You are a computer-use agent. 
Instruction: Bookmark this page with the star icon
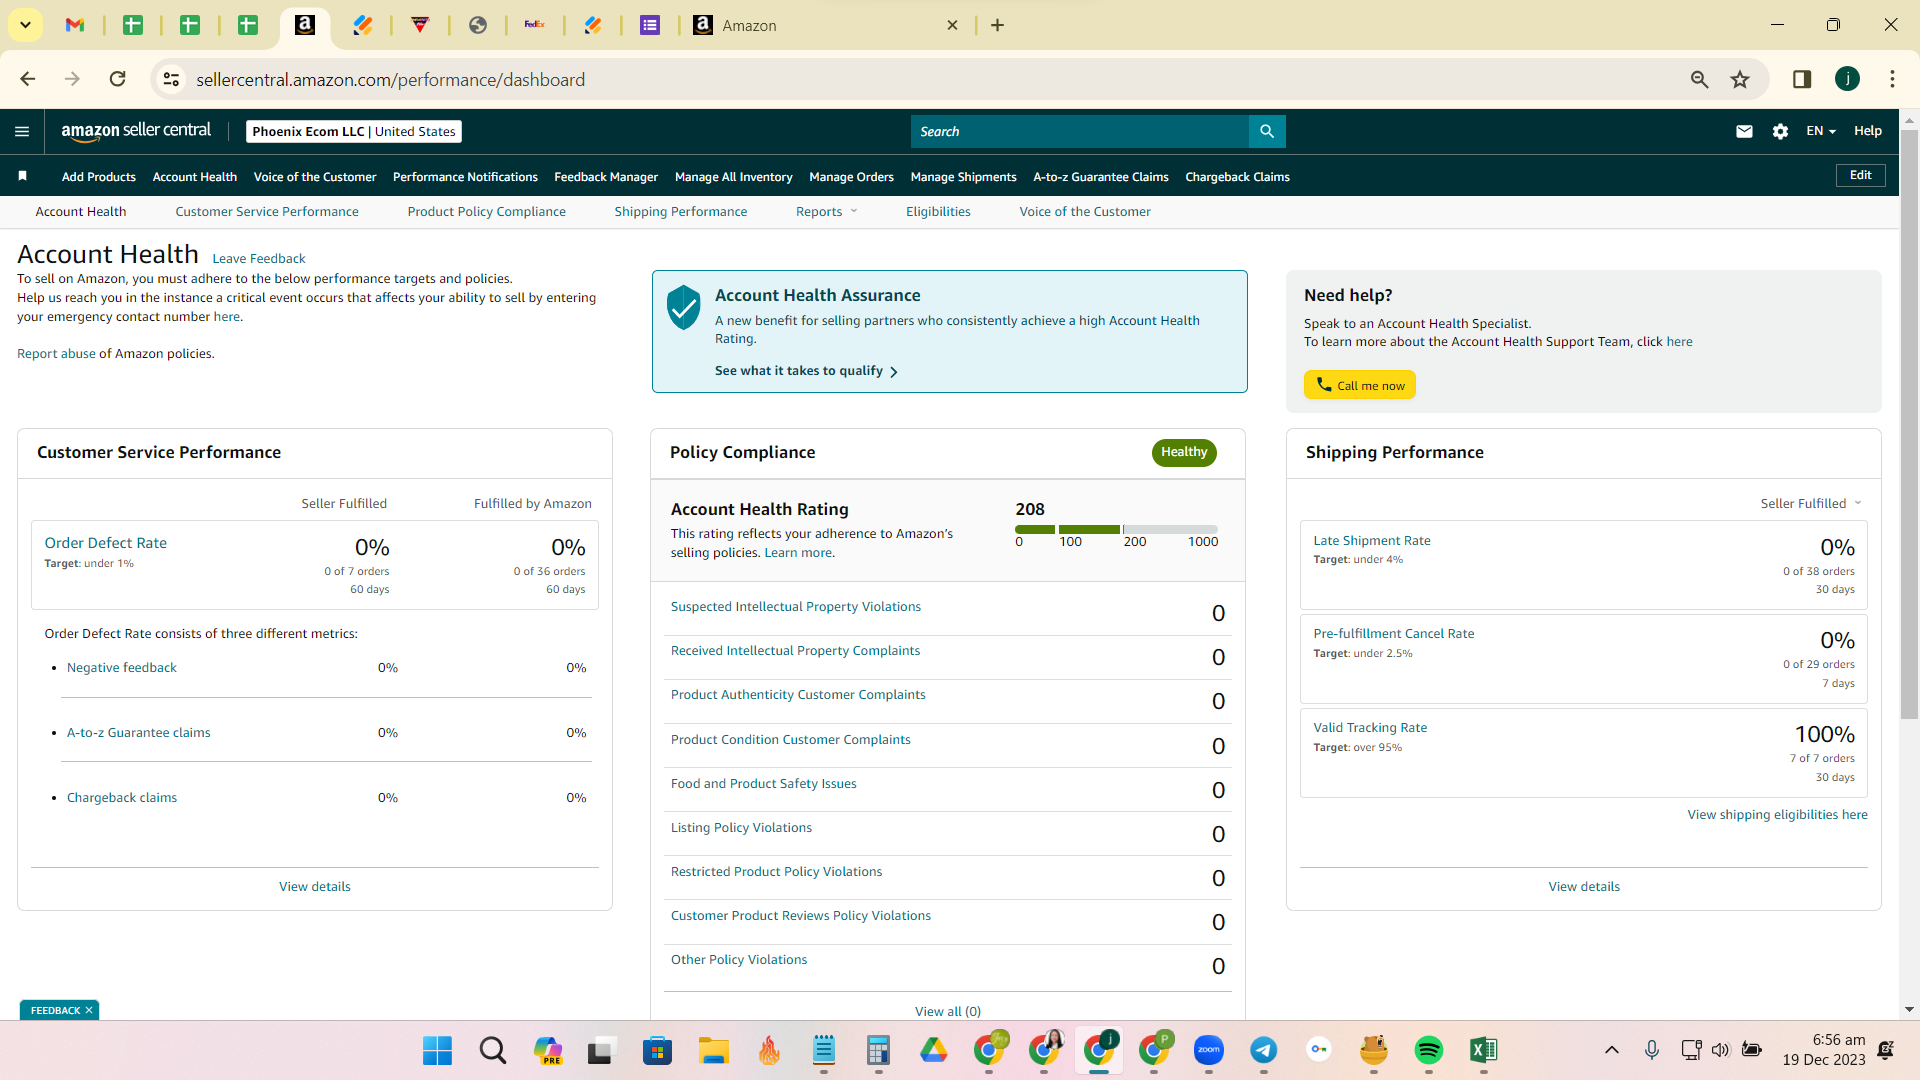point(1740,79)
